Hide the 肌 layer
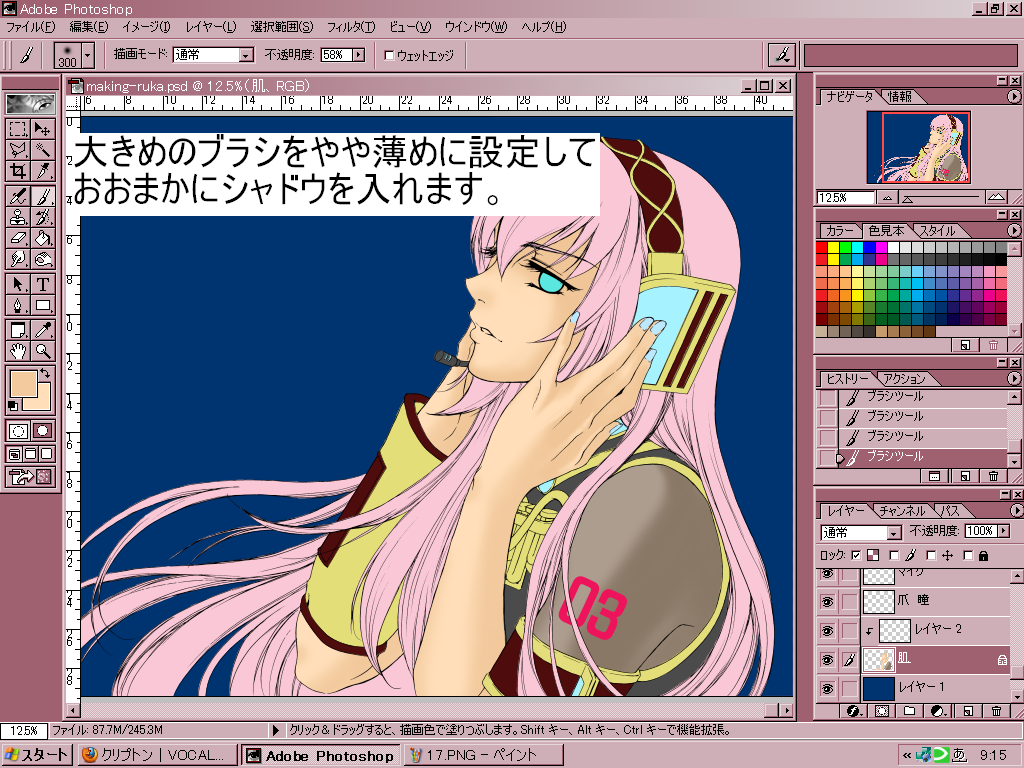Image resolution: width=1024 pixels, height=768 pixels. pos(827,660)
